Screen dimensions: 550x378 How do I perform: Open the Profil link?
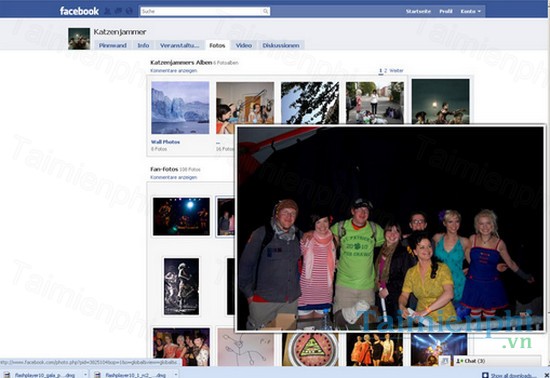point(446,11)
